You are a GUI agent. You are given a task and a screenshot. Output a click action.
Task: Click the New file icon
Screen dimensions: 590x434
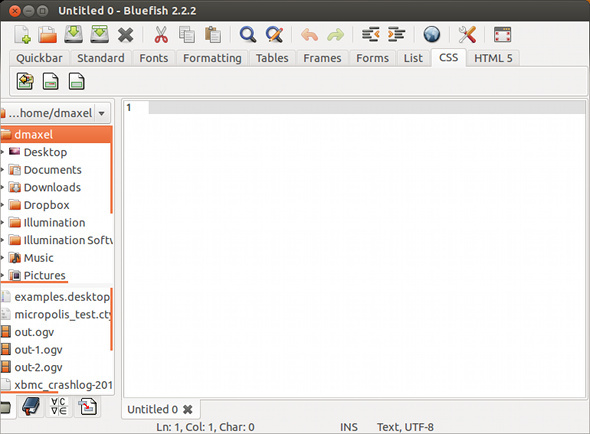pyautogui.click(x=23, y=35)
